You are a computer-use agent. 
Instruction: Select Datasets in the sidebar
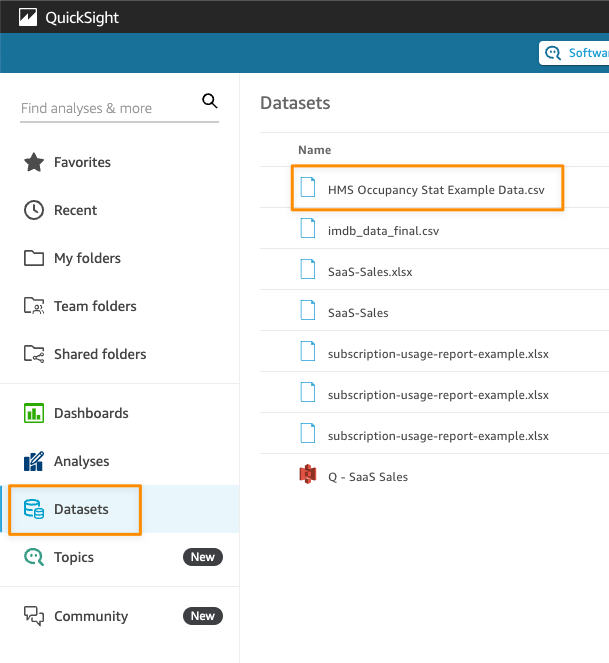pyautogui.click(x=81, y=509)
